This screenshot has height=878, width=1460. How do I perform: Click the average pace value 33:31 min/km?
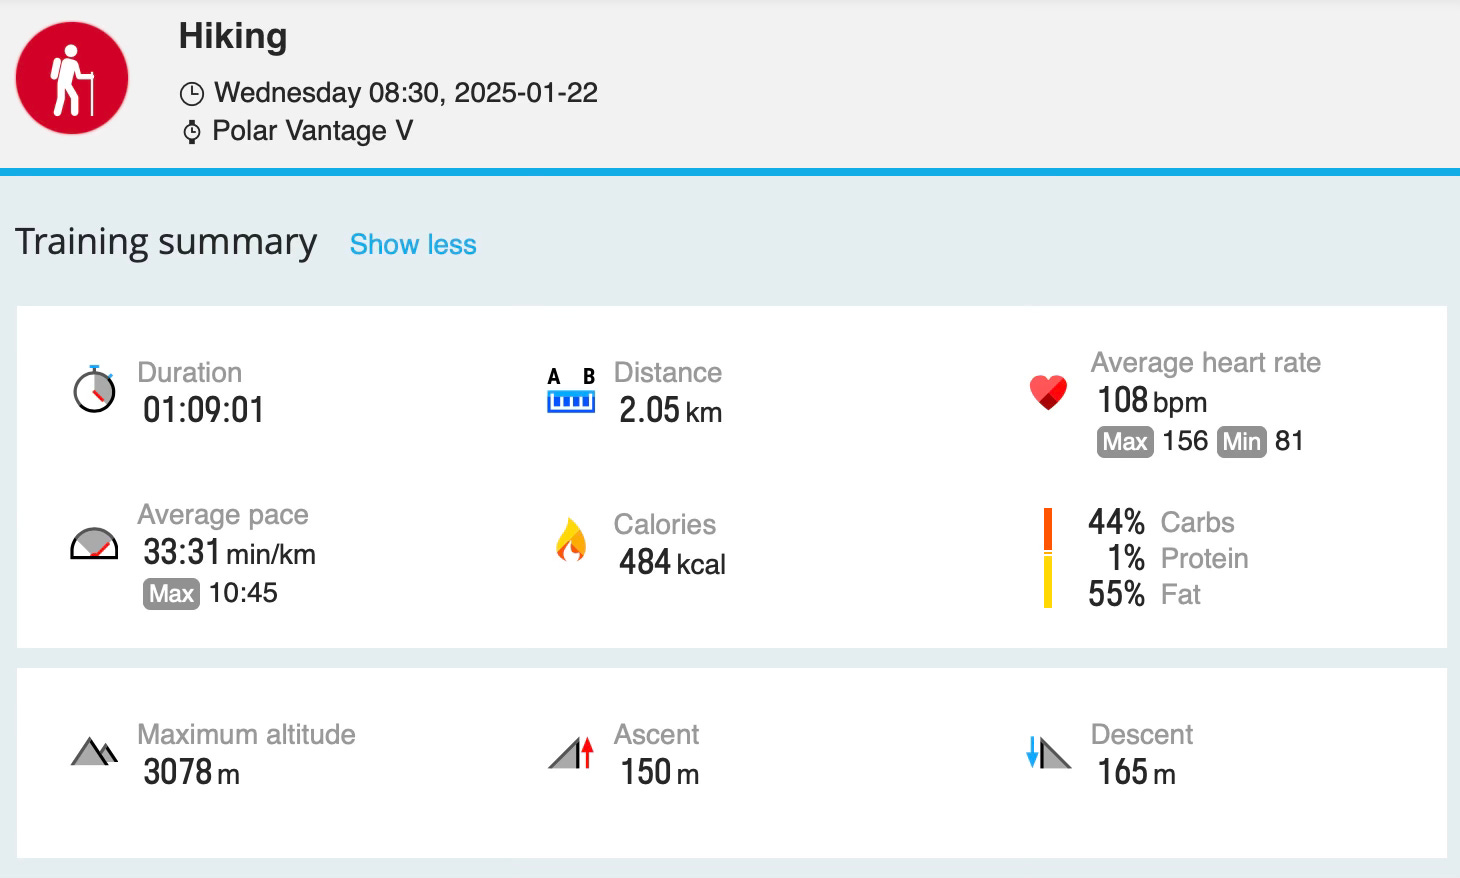[229, 552]
